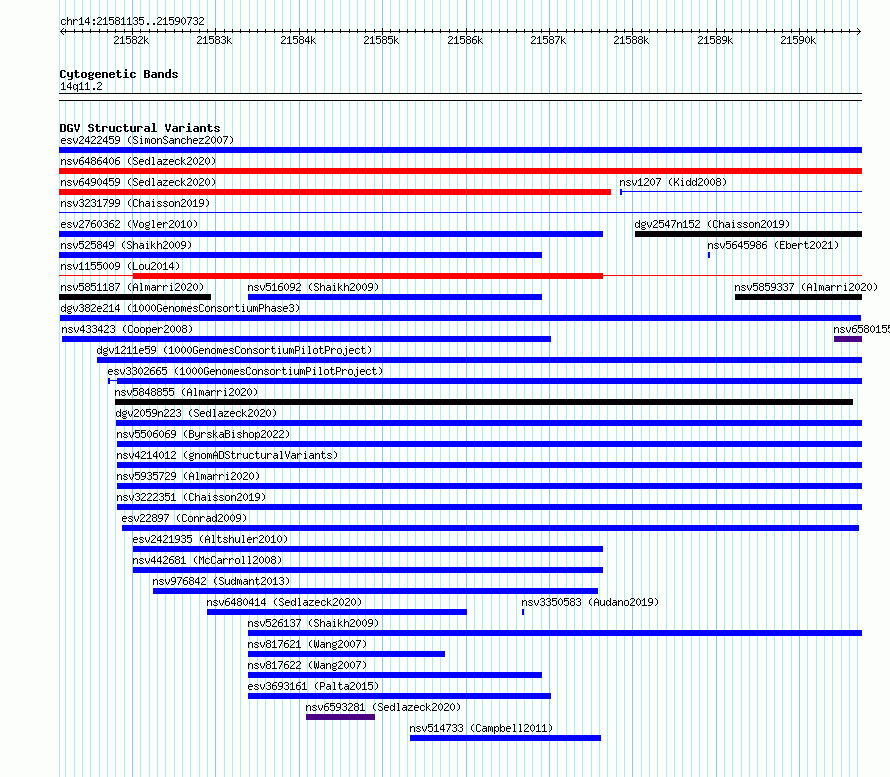This screenshot has width=890, height=777.
Task: Open esv22897 (Conrad2009) variant label
Action: coord(184,518)
